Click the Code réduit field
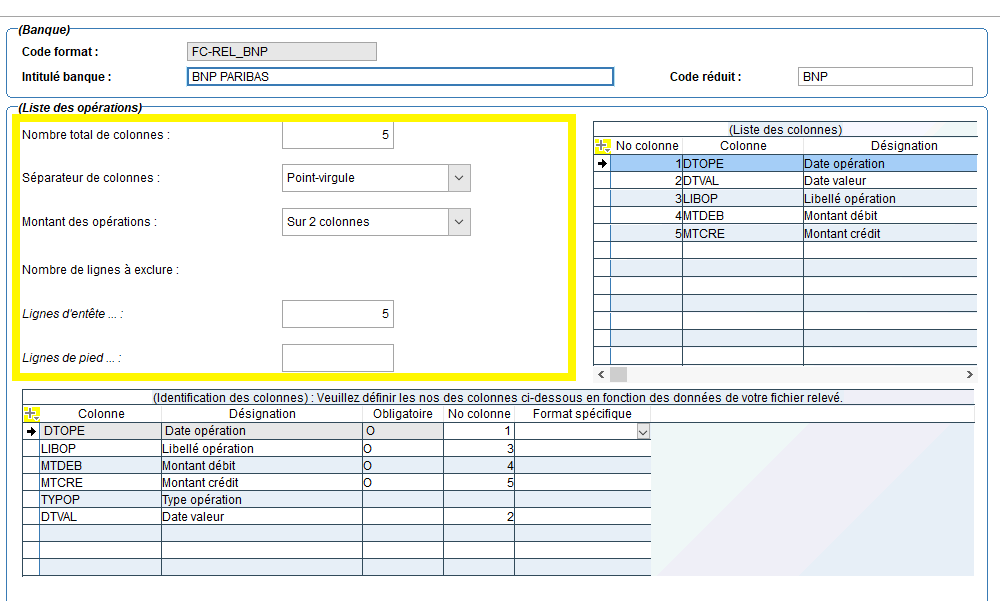 coord(885,77)
